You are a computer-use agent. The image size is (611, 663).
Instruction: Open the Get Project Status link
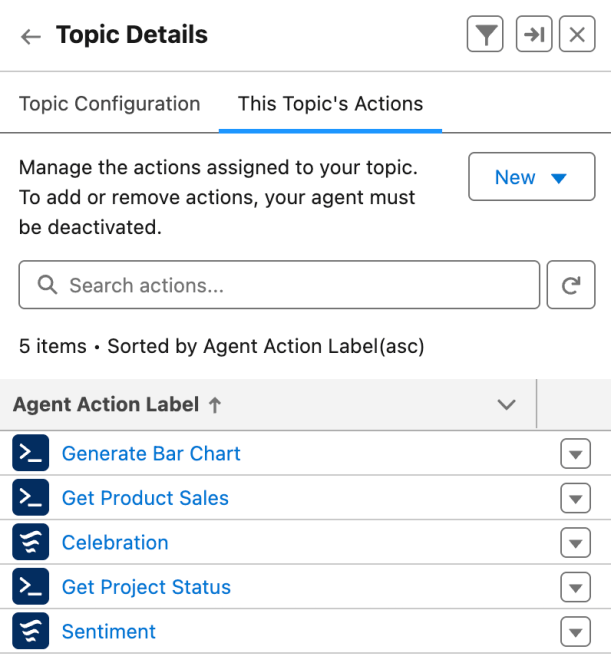point(146,587)
